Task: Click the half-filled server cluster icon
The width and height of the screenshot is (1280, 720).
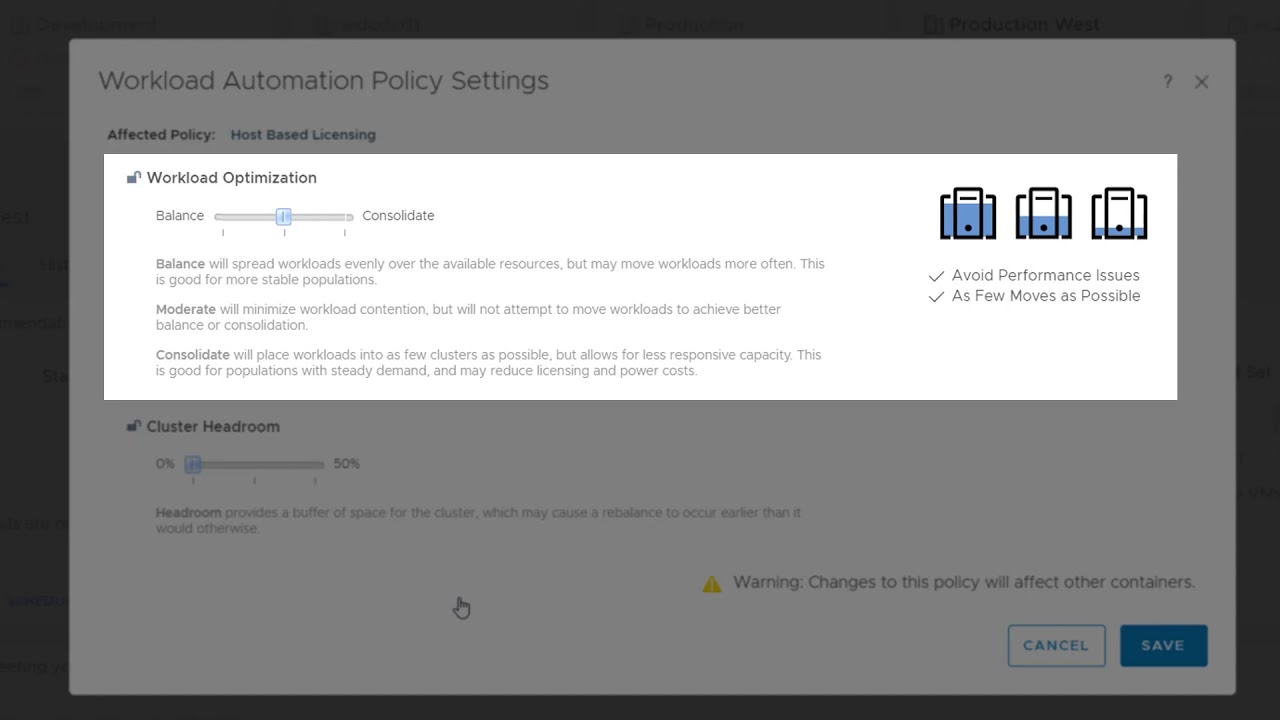Action: 1044,213
